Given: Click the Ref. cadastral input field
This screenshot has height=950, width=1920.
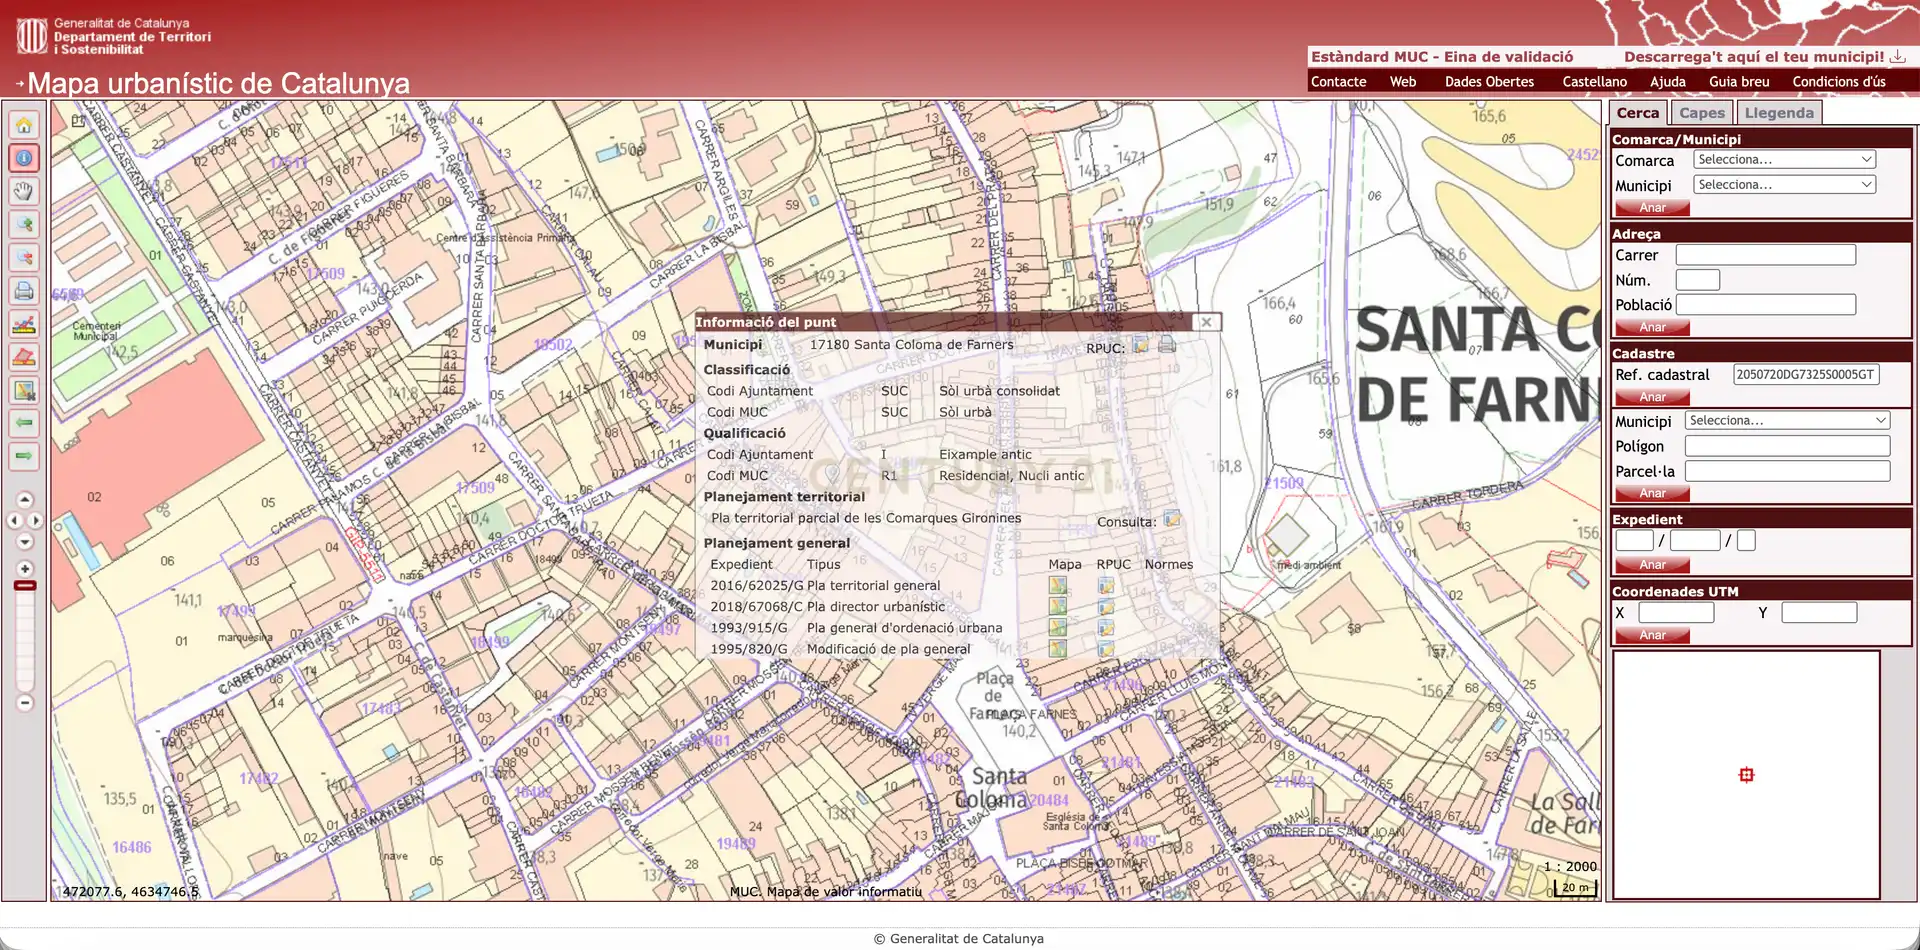Looking at the screenshot, I should pyautogui.click(x=1806, y=375).
